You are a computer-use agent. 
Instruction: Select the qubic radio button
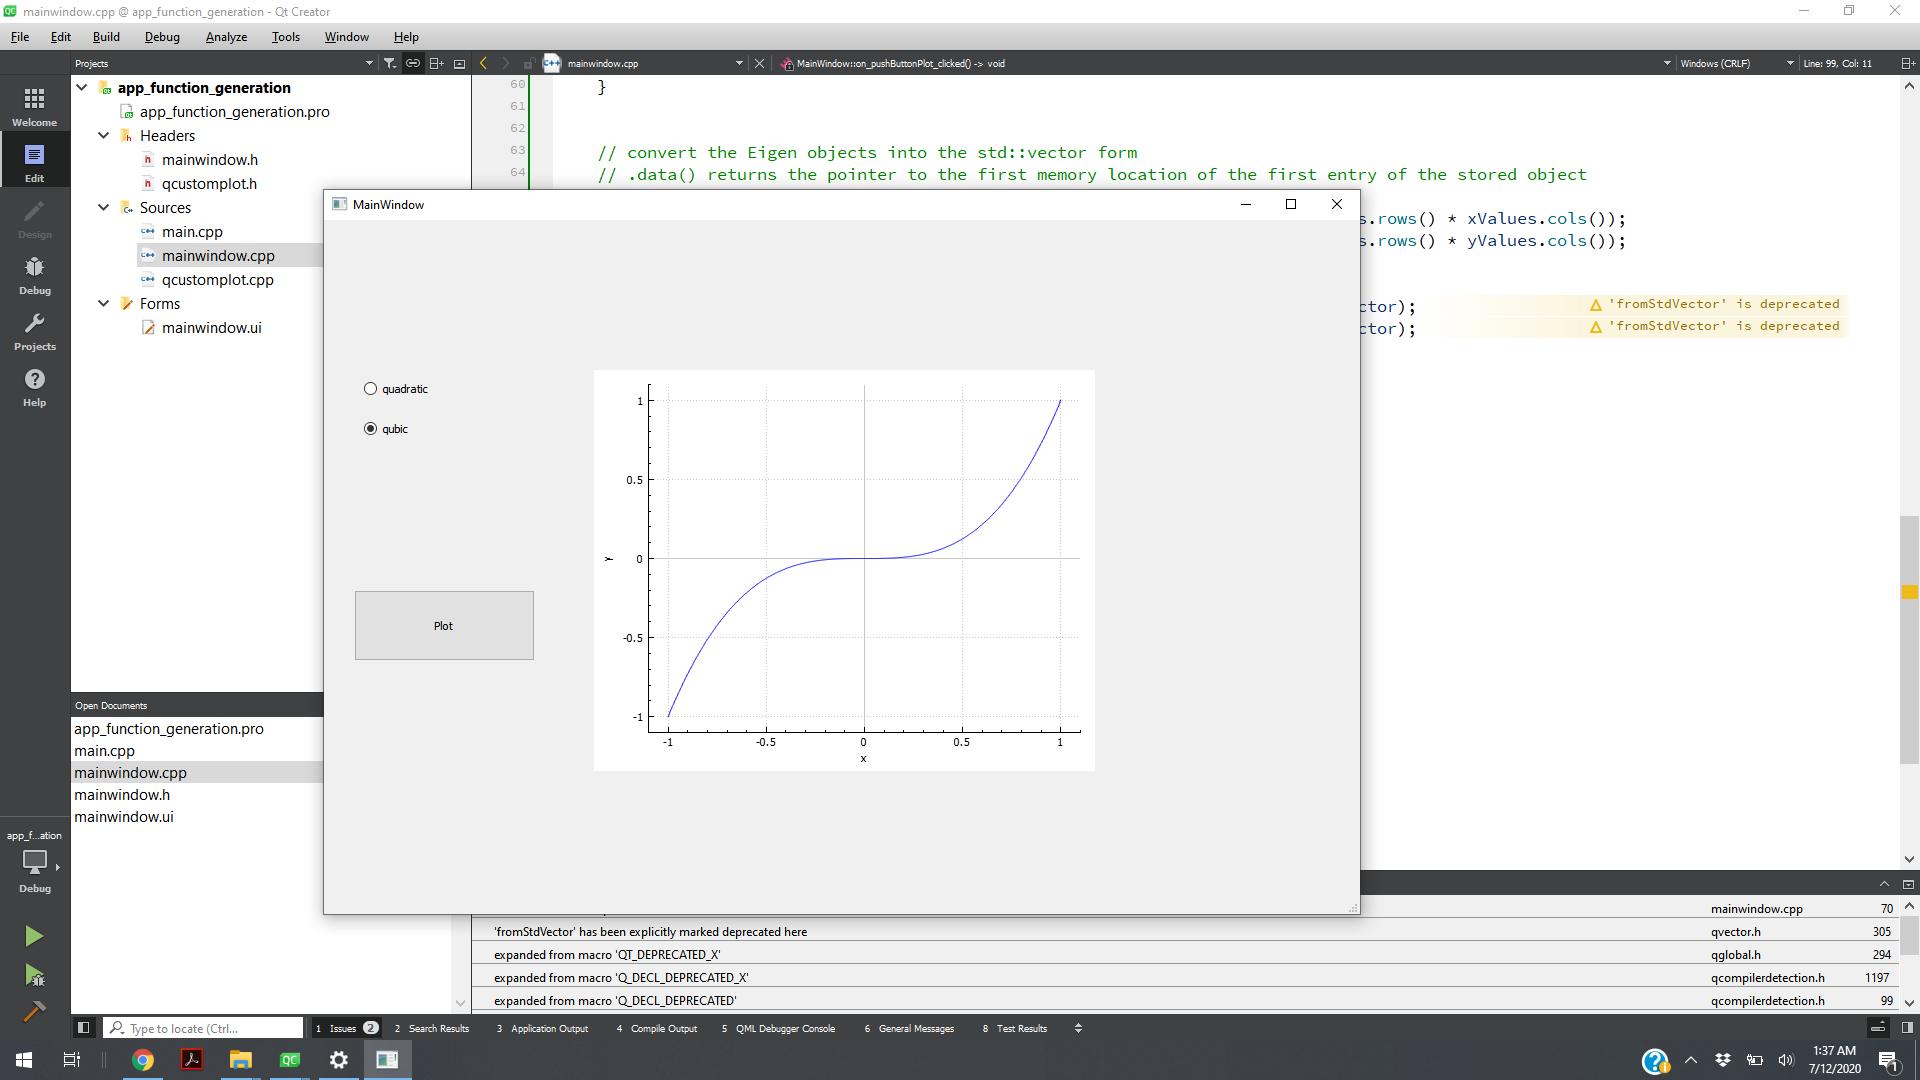[x=371, y=427]
